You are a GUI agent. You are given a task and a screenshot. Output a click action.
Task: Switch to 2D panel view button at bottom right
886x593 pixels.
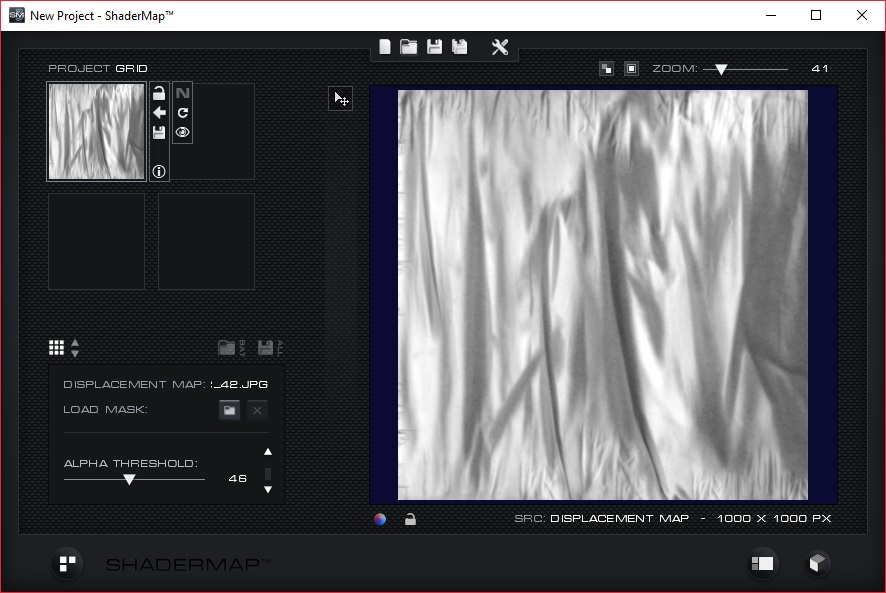762,564
